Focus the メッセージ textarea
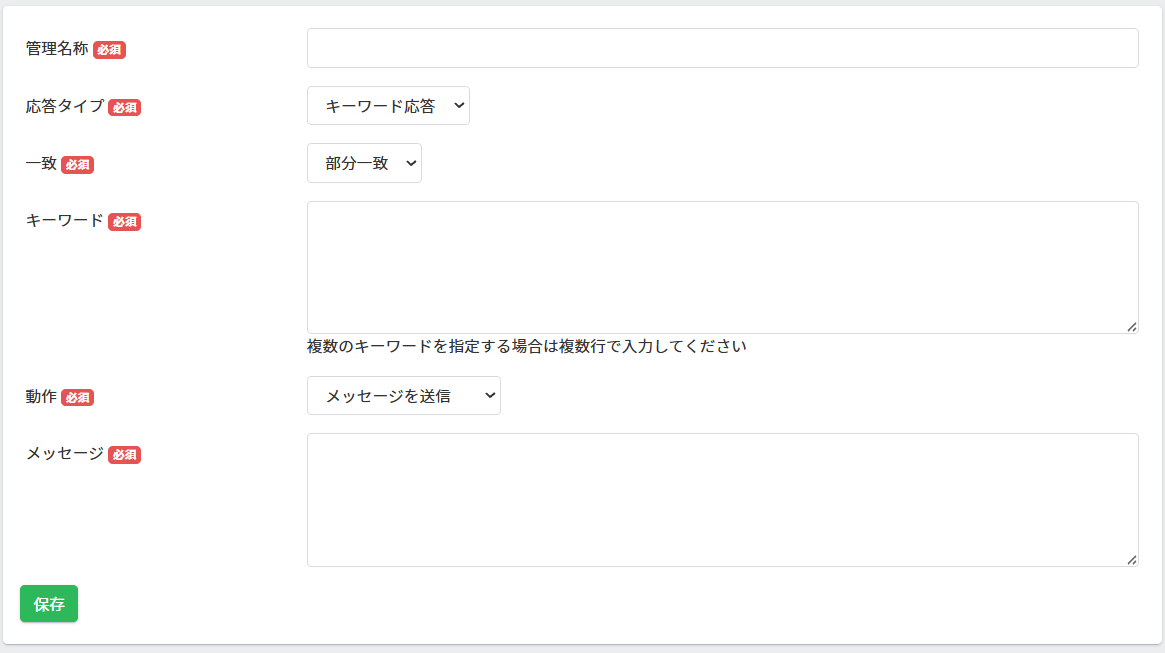The height and width of the screenshot is (653, 1165). point(722,499)
